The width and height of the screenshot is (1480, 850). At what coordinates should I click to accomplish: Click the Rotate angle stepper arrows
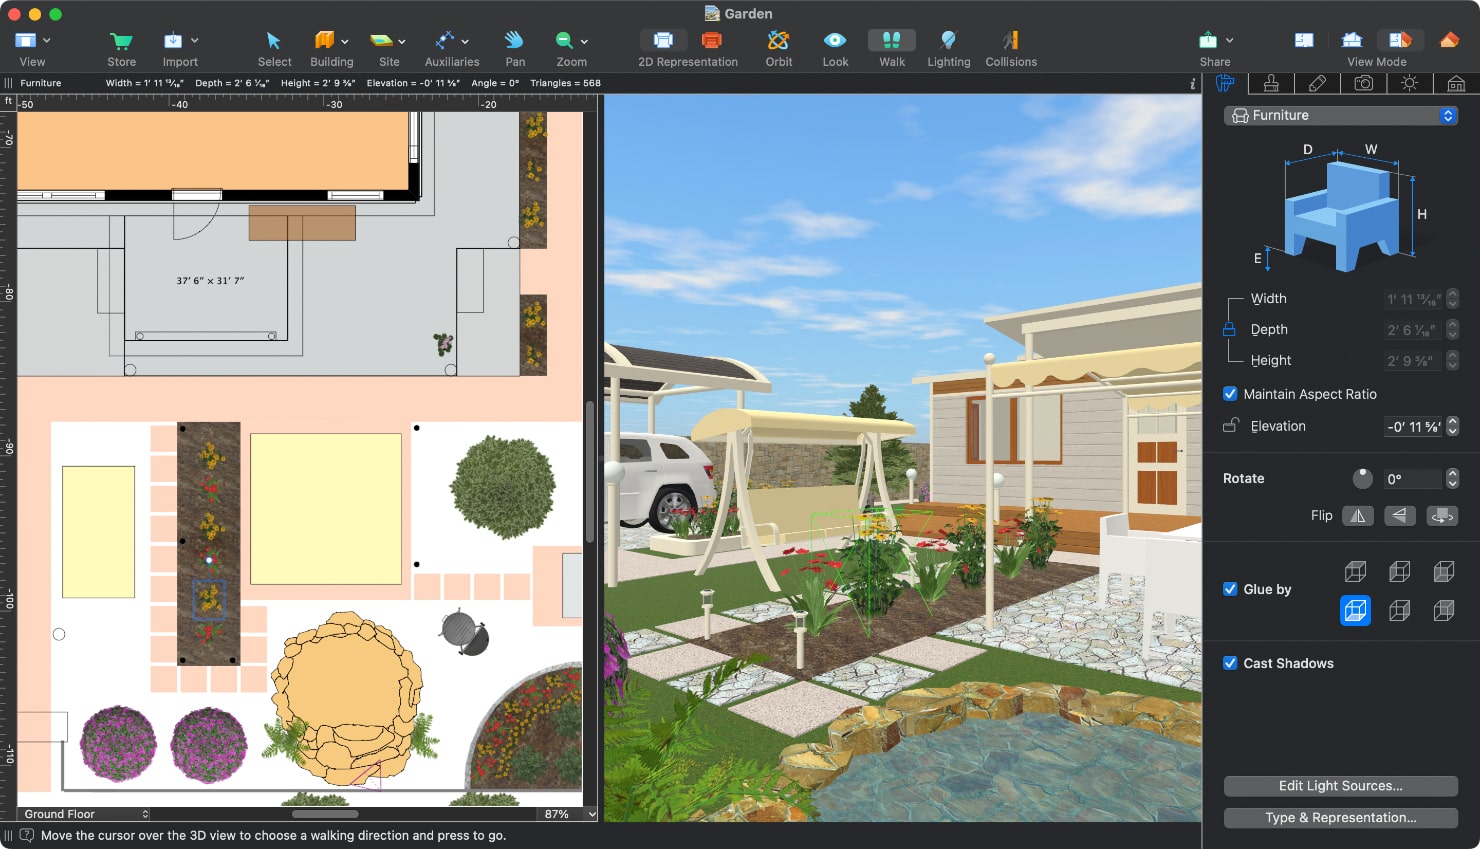[x=1452, y=479]
